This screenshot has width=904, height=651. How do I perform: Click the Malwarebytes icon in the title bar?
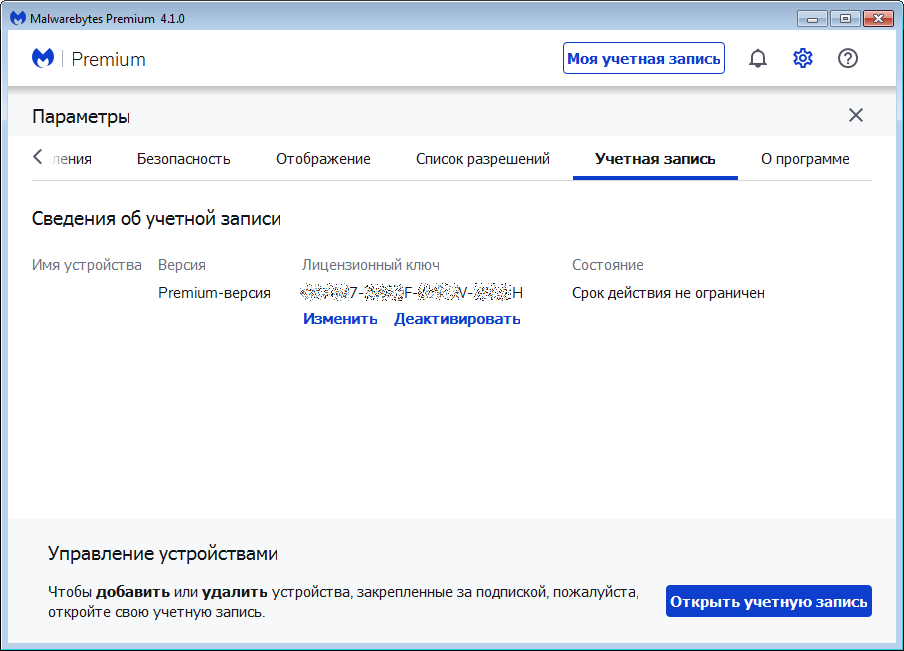point(17,19)
